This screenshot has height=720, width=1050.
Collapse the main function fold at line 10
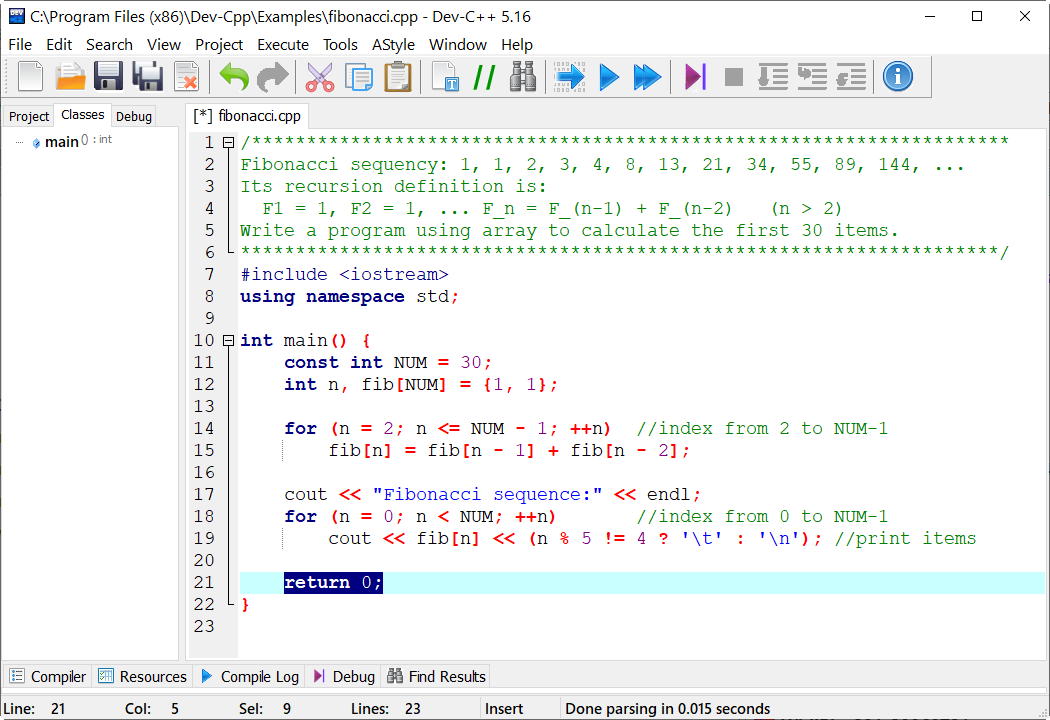(x=228, y=341)
